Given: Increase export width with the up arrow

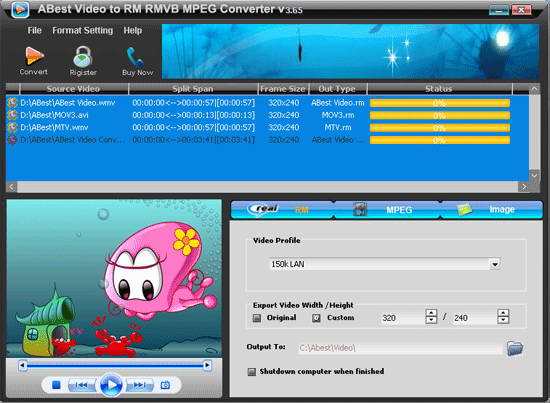Looking at the screenshot, I should pos(431,313).
